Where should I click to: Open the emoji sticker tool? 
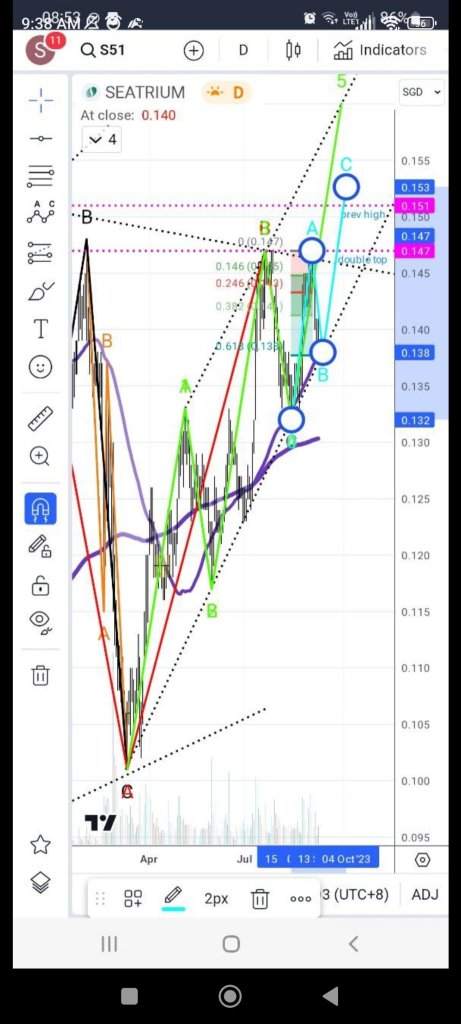pyautogui.click(x=40, y=367)
